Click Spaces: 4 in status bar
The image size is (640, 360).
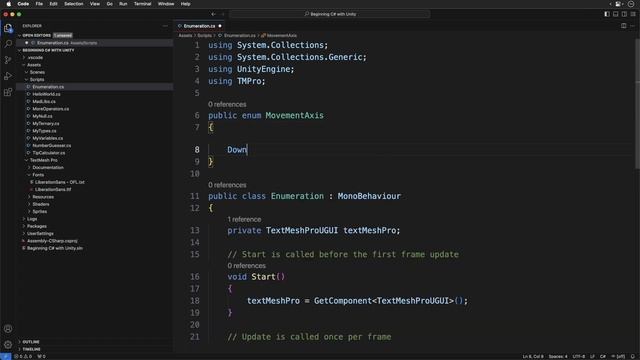click(x=558, y=356)
